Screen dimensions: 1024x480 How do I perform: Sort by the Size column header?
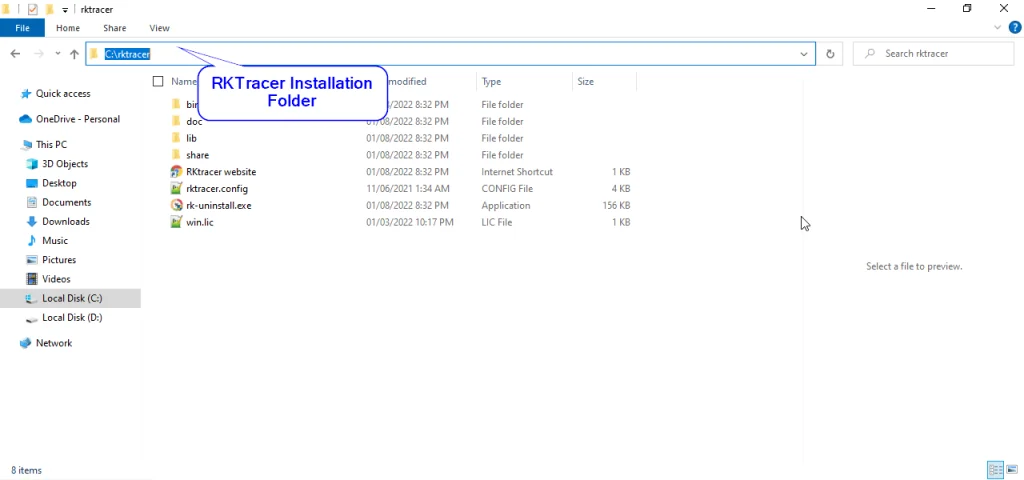tap(586, 82)
